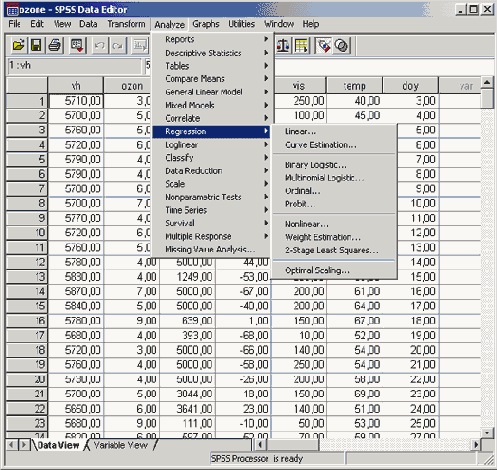Choose Ordinal regression option

coord(334,191)
